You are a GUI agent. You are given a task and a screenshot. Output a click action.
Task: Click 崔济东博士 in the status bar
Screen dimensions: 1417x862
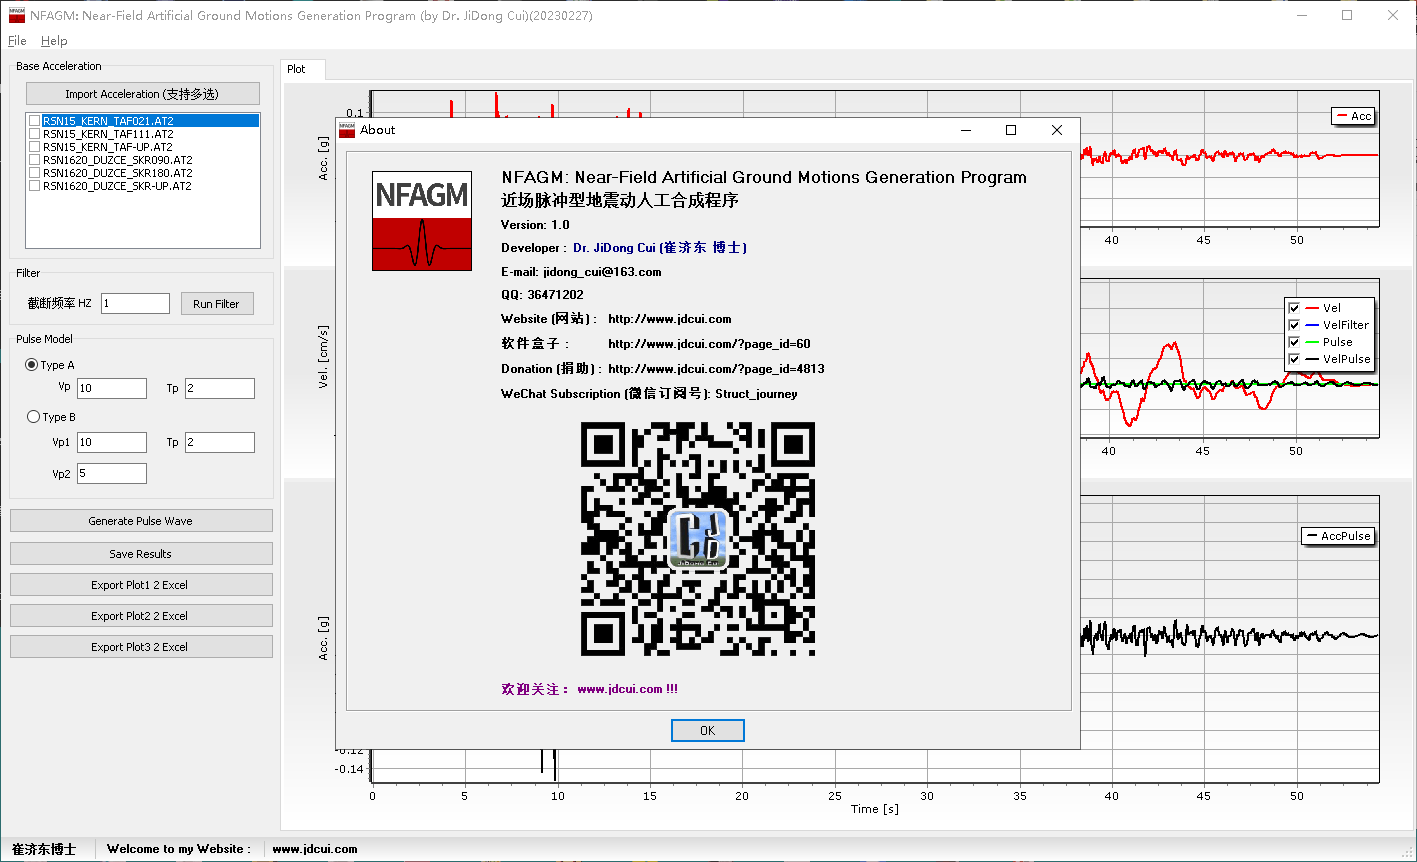[x=45, y=849]
